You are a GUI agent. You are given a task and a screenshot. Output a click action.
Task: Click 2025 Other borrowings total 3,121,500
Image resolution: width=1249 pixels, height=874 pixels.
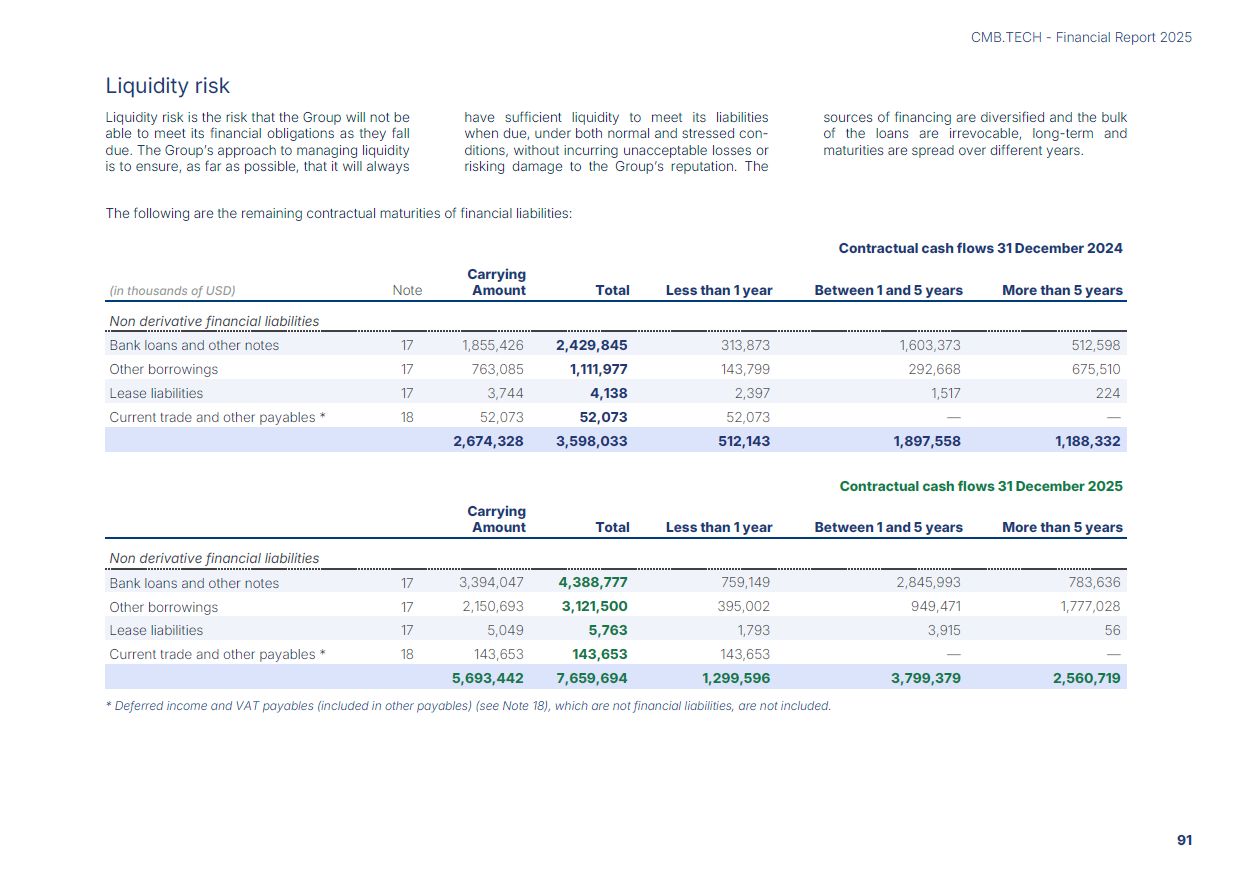[x=595, y=607]
